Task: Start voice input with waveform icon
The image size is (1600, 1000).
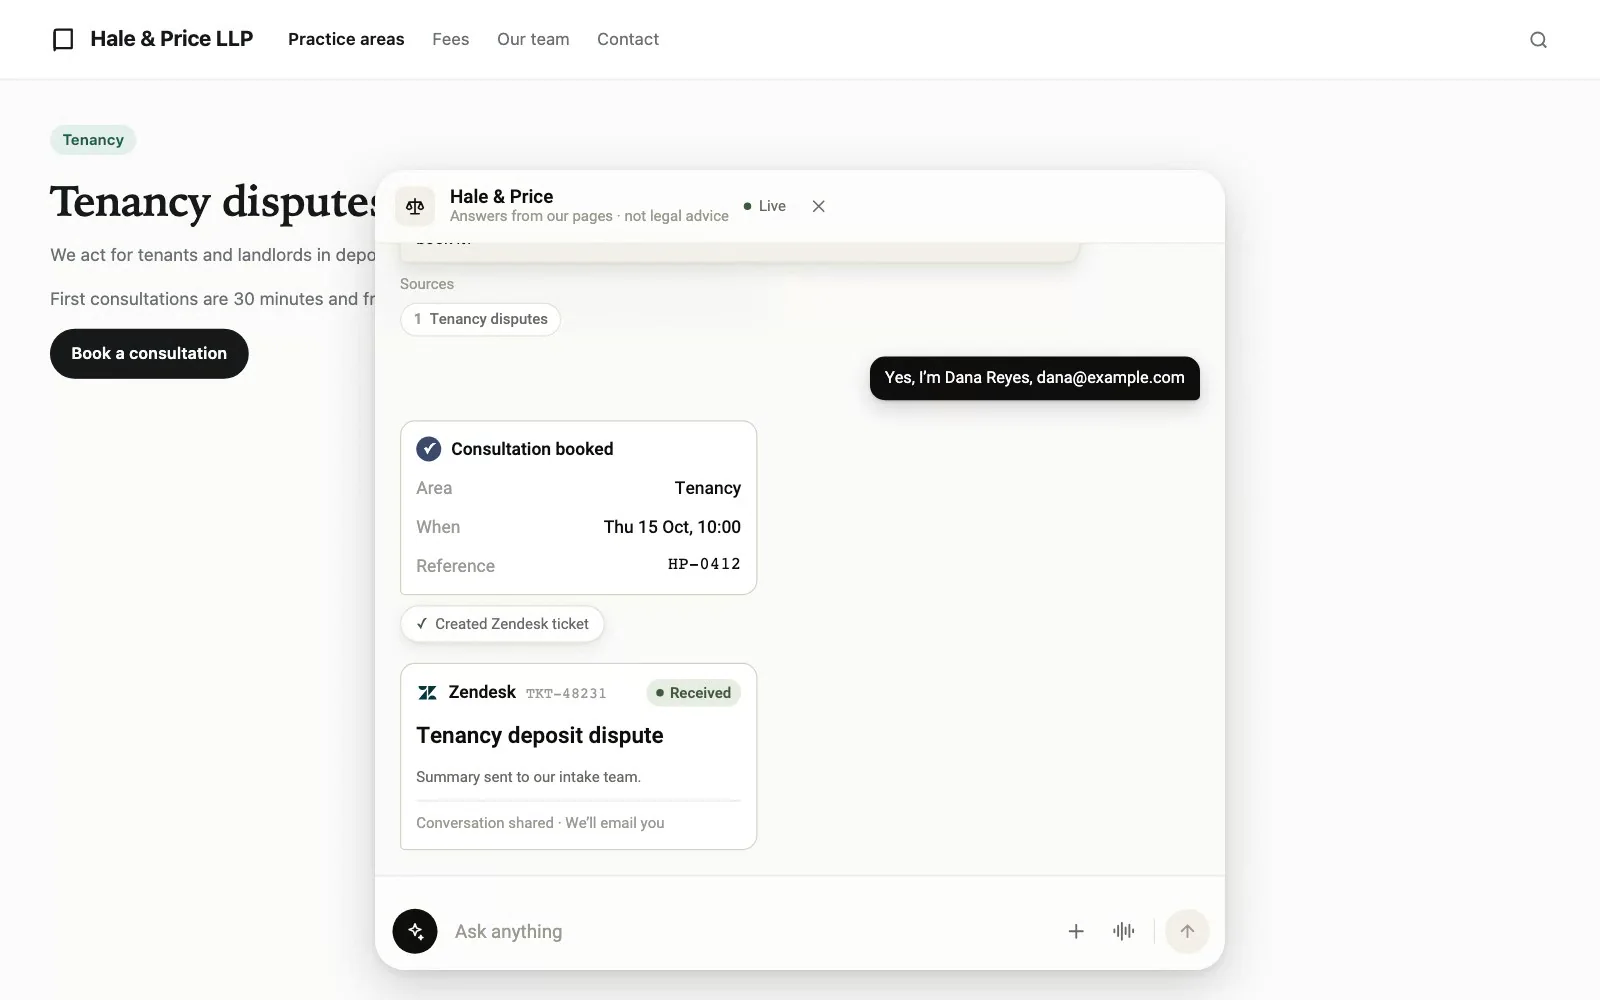Action: click(x=1123, y=931)
